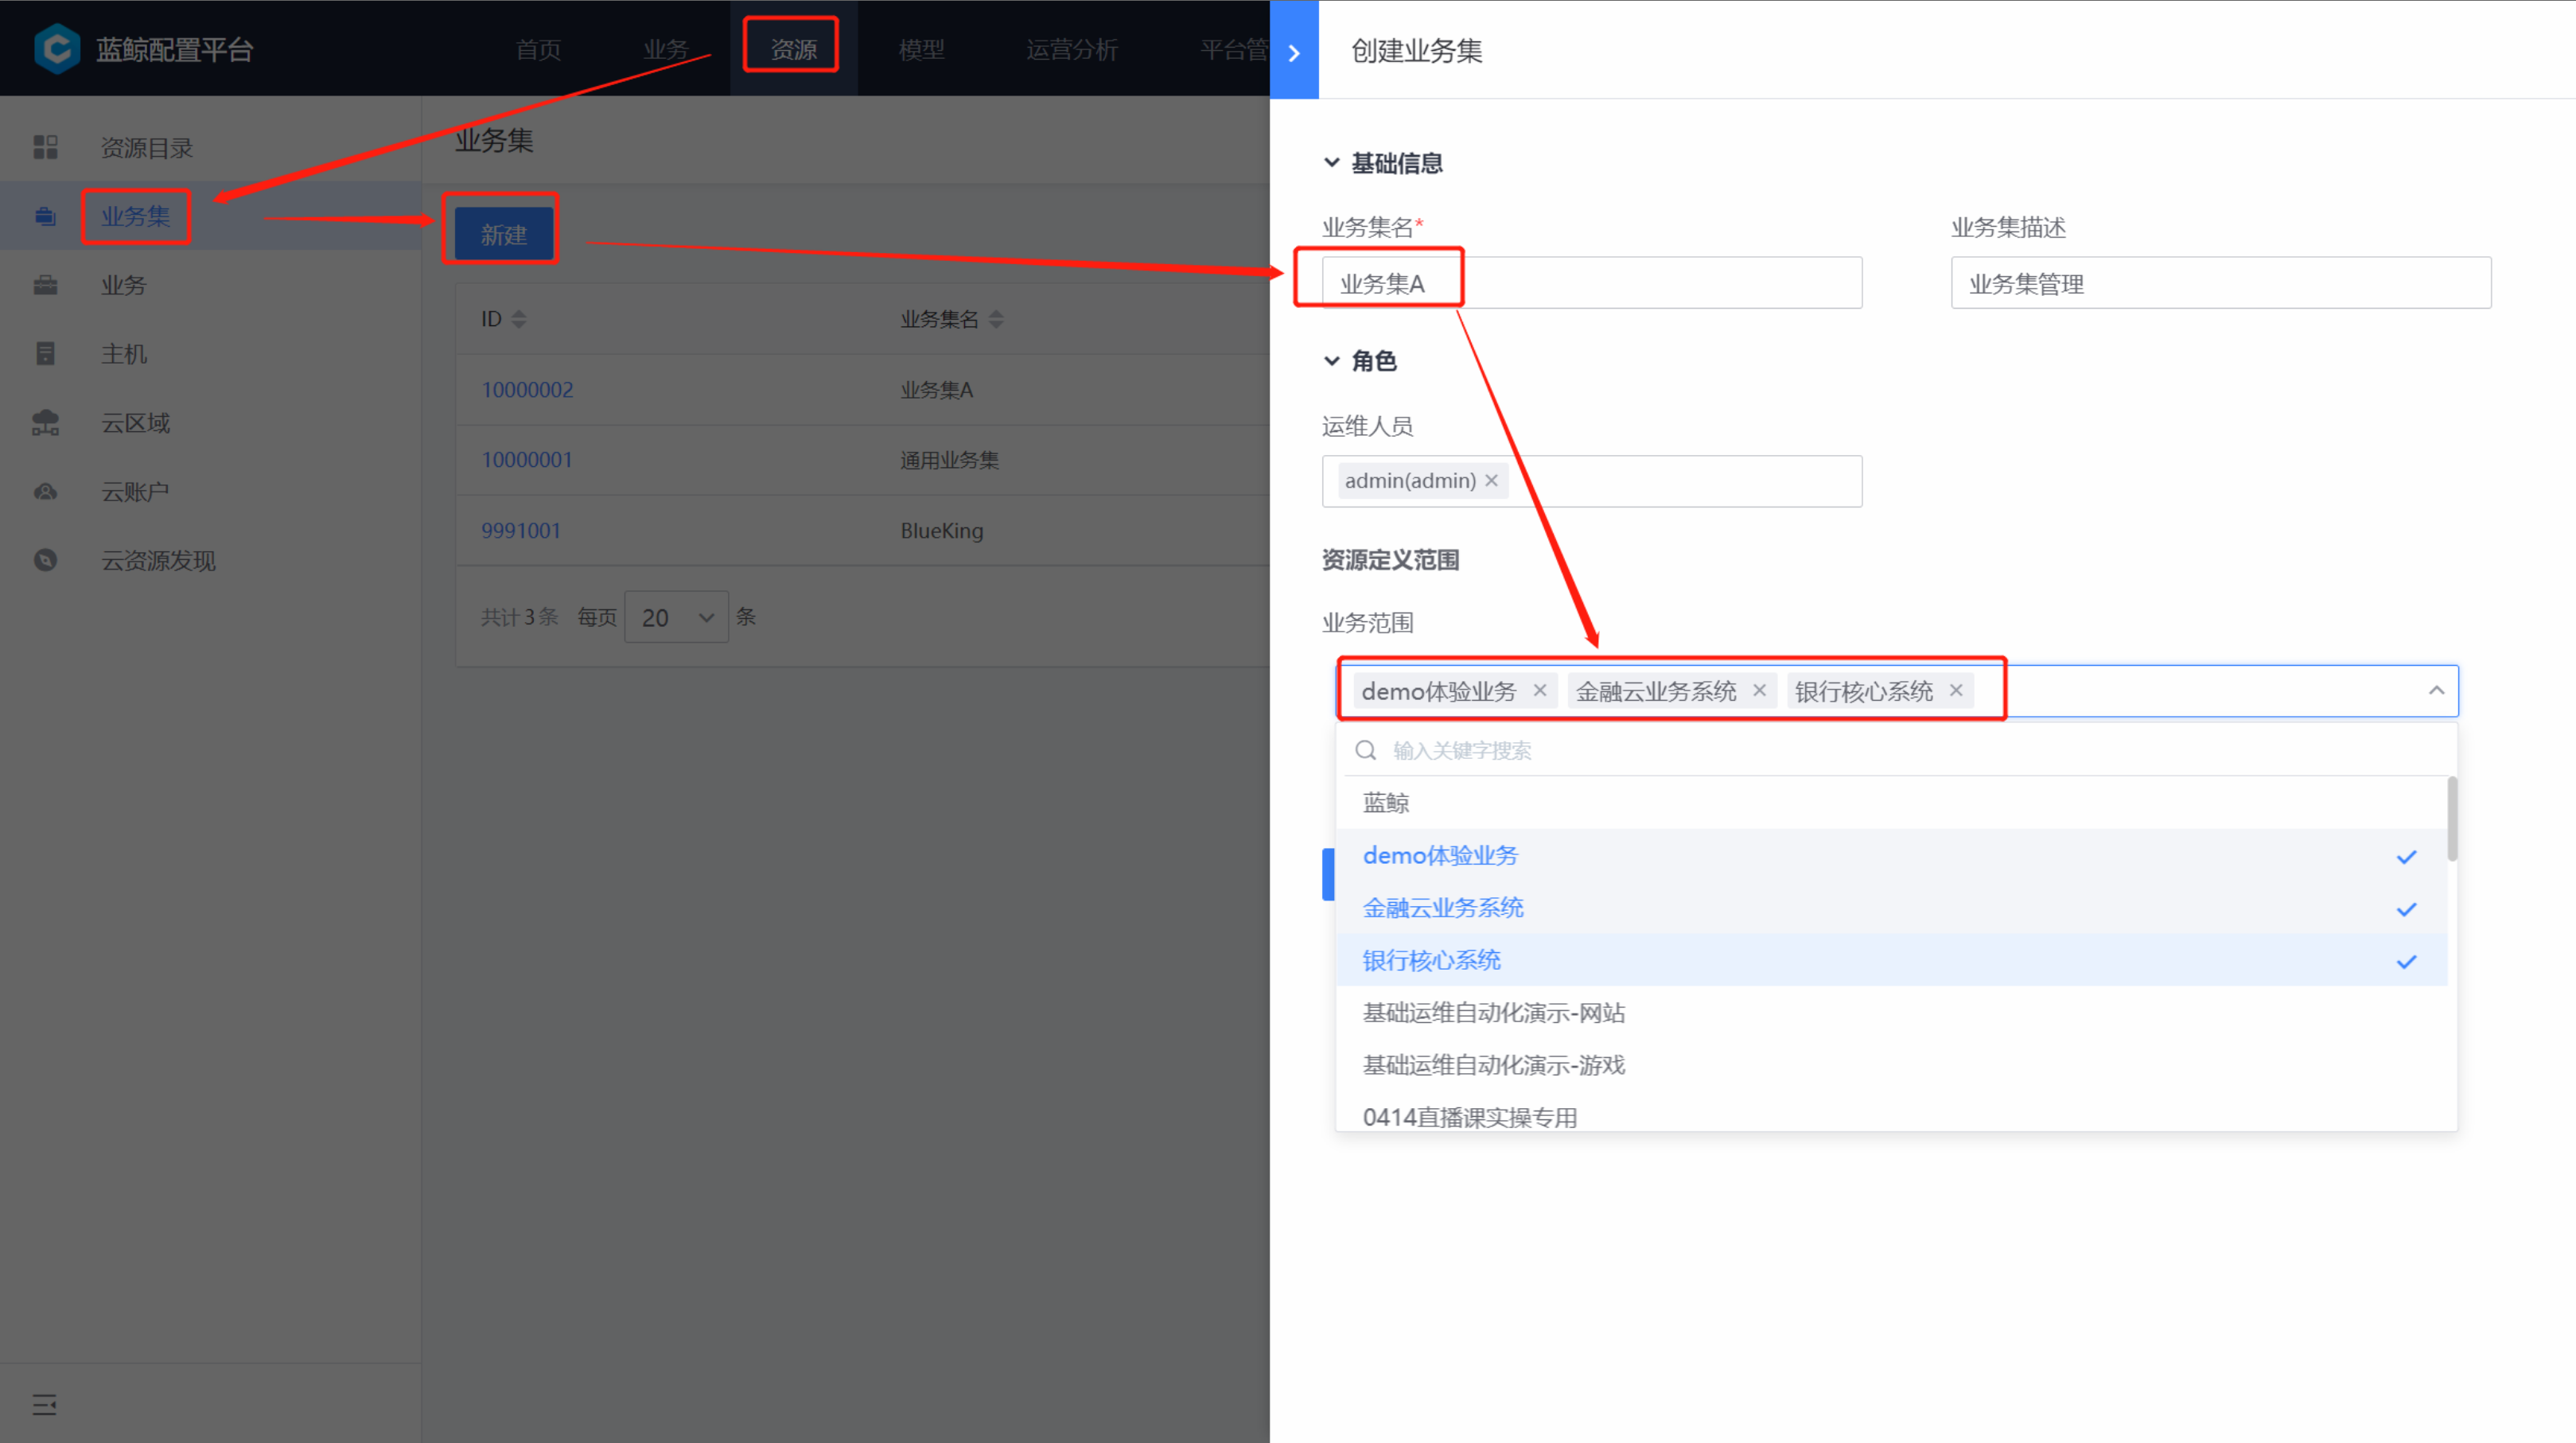The width and height of the screenshot is (2576, 1443).
Task: Click the 云账户 cloud account icon
Action: click(45, 492)
